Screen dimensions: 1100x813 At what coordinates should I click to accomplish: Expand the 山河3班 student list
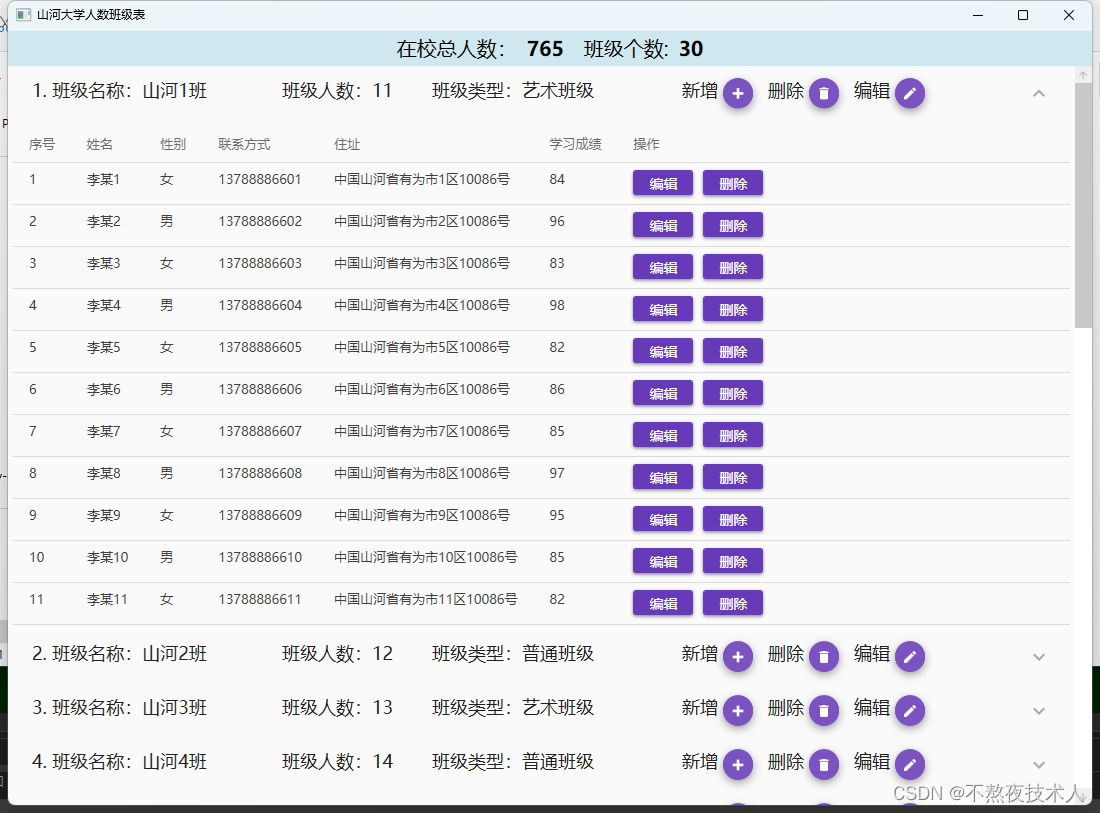pyautogui.click(x=1039, y=710)
